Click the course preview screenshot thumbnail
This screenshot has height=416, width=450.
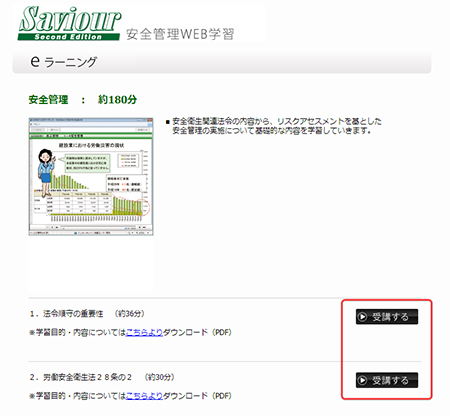click(x=91, y=176)
